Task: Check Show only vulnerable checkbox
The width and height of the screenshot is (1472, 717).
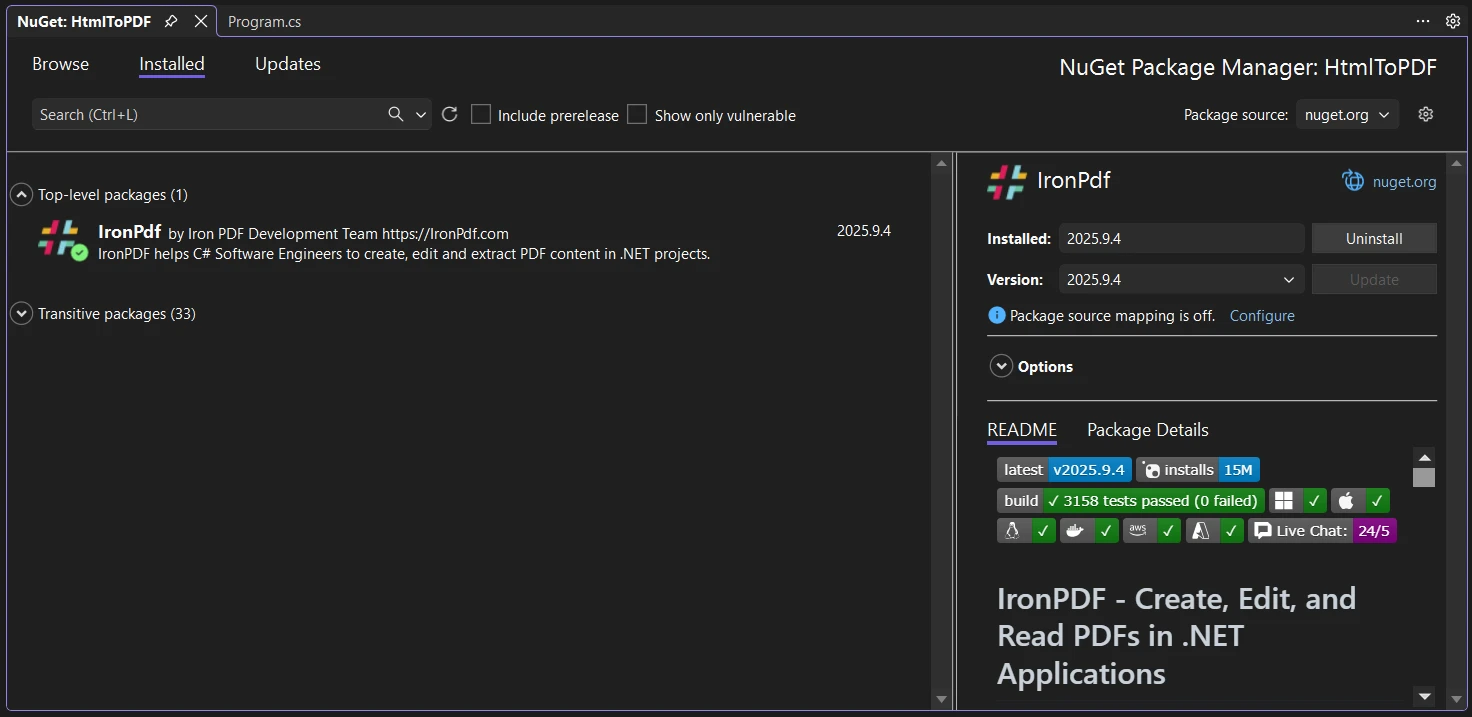Action: click(x=637, y=115)
